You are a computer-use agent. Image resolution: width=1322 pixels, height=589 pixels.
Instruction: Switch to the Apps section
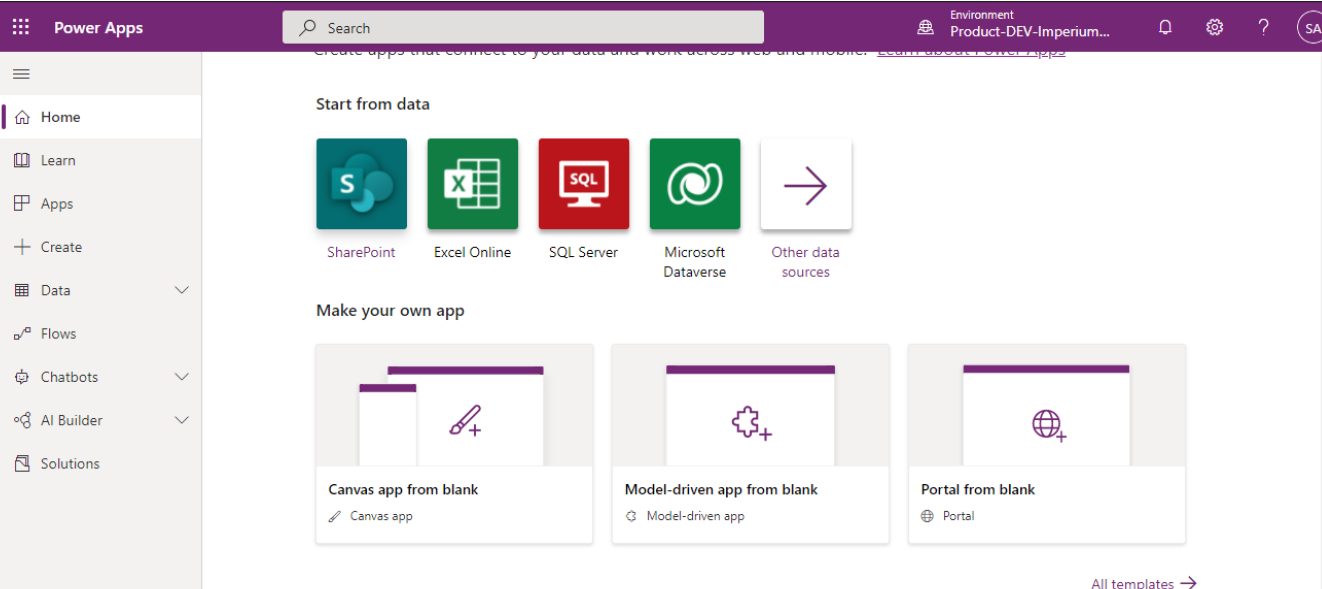click(55, 203)
